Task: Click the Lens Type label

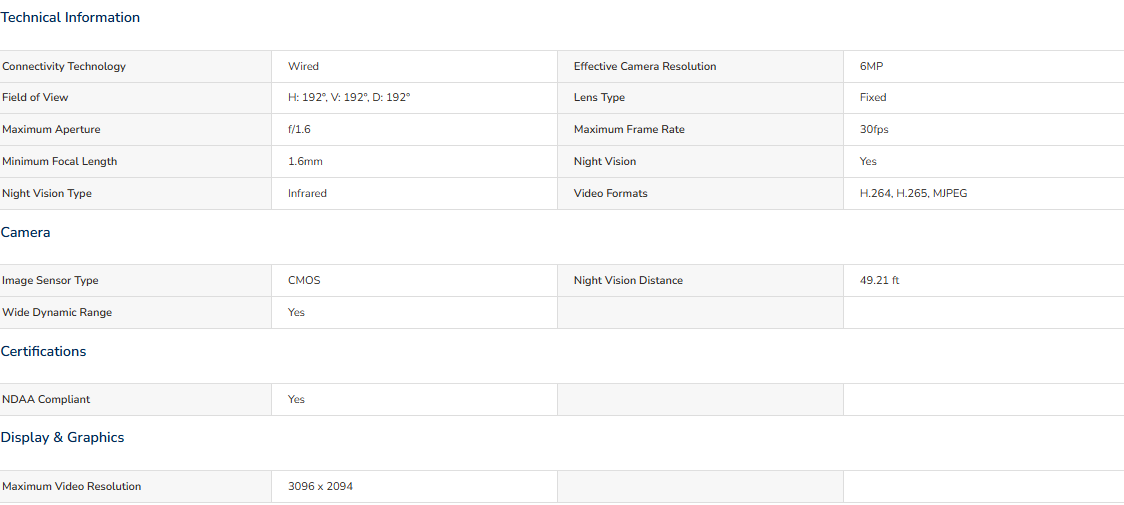Action: 599,98
